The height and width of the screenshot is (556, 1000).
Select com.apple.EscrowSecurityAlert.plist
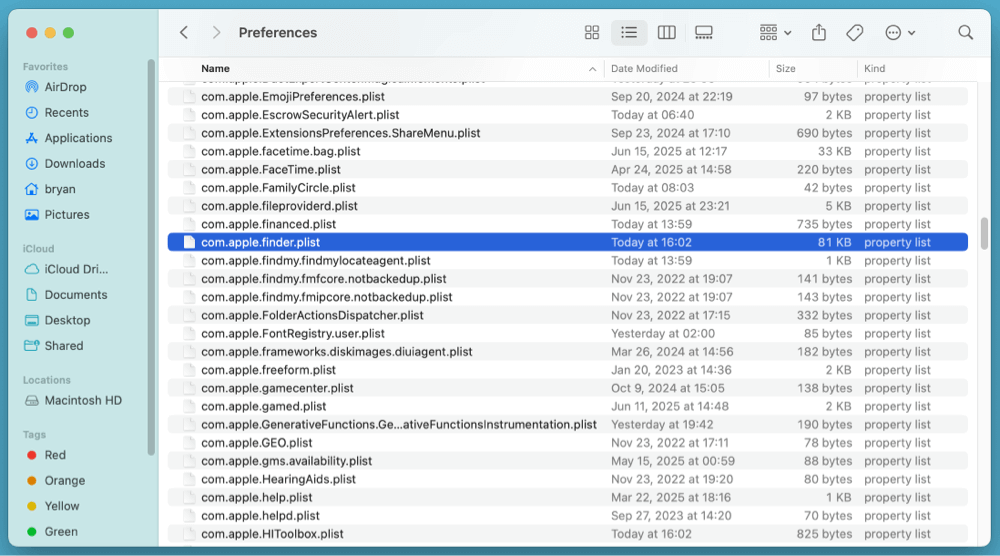click(x=568, y=115)
